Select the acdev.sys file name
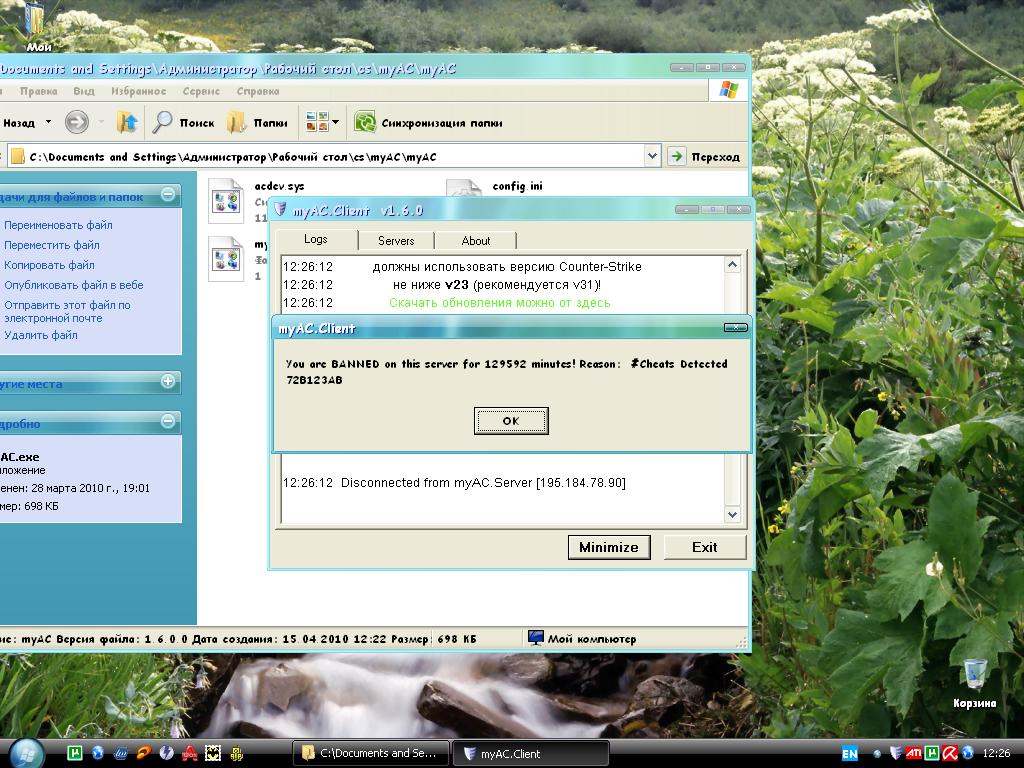Viewport: 1024px width, 768px height. 280,186
